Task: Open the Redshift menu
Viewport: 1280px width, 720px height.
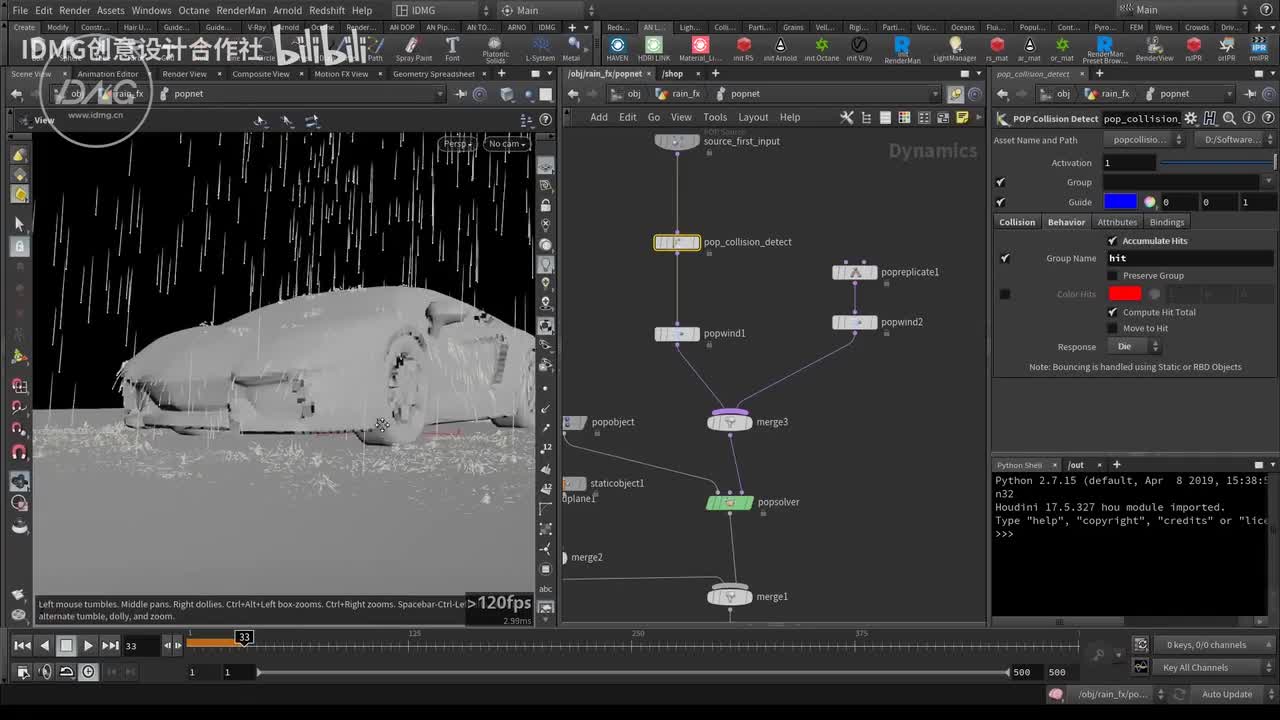Action: tap(327, 10)
